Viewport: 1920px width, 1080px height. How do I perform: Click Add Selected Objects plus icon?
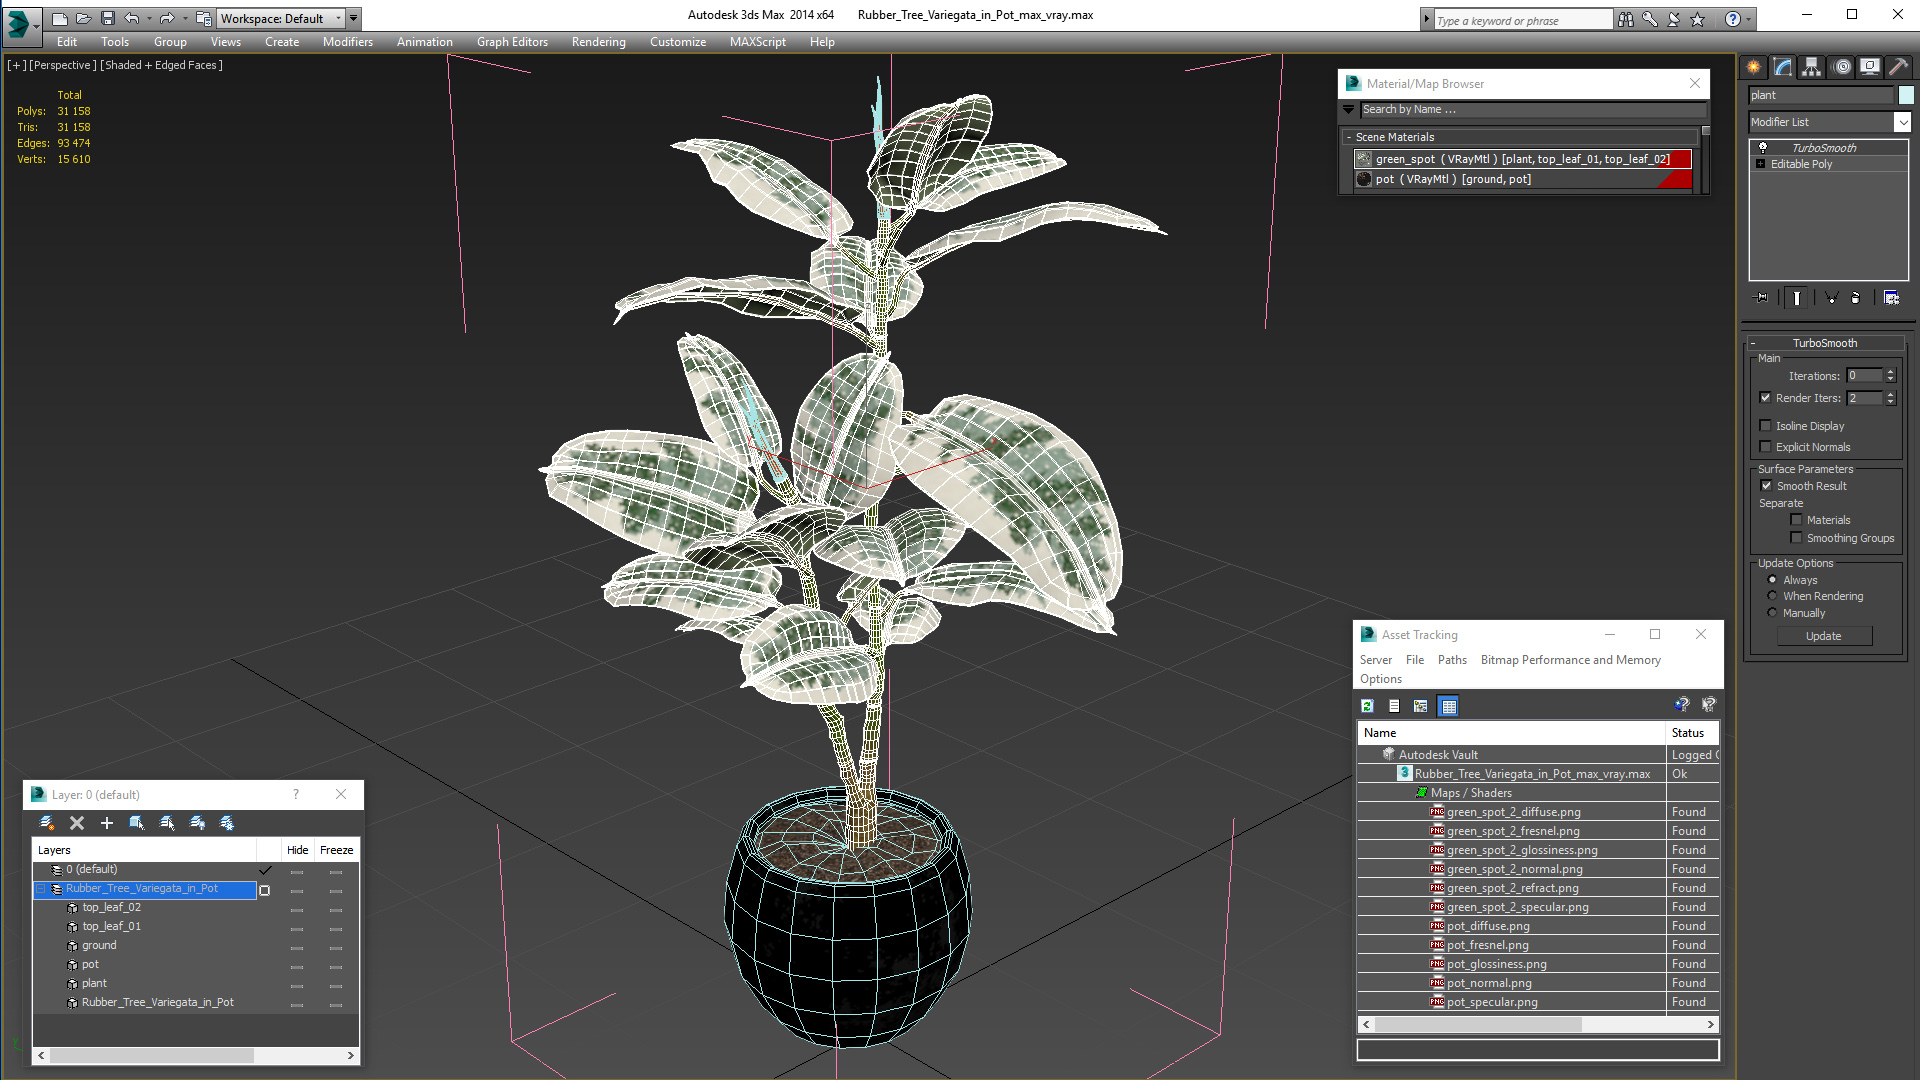107,823
